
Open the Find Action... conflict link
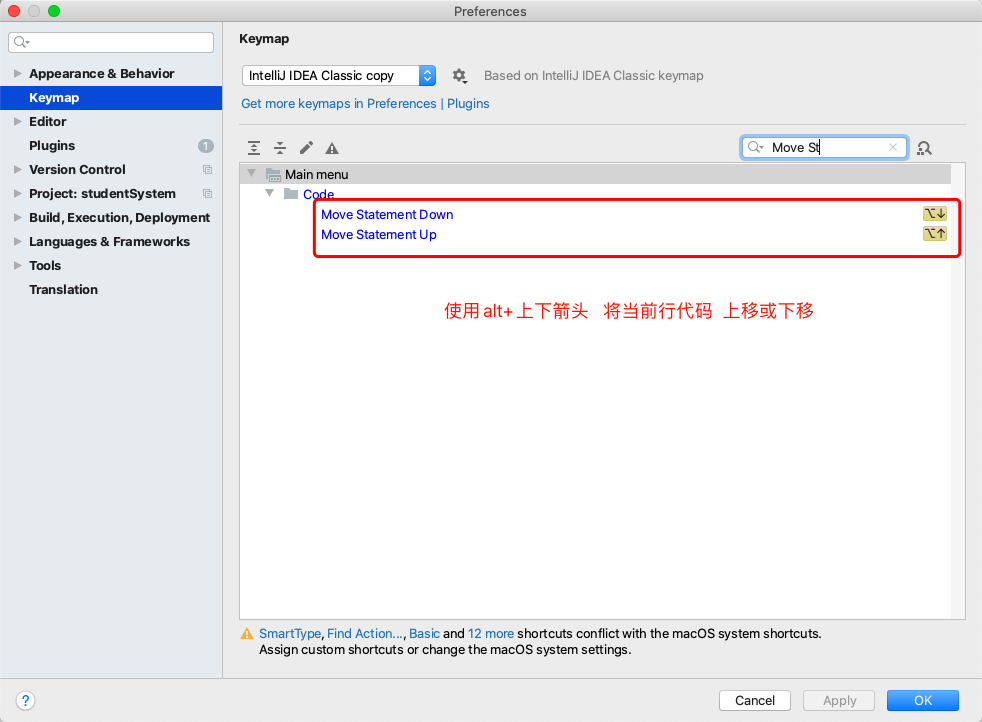tap(365, 634)
